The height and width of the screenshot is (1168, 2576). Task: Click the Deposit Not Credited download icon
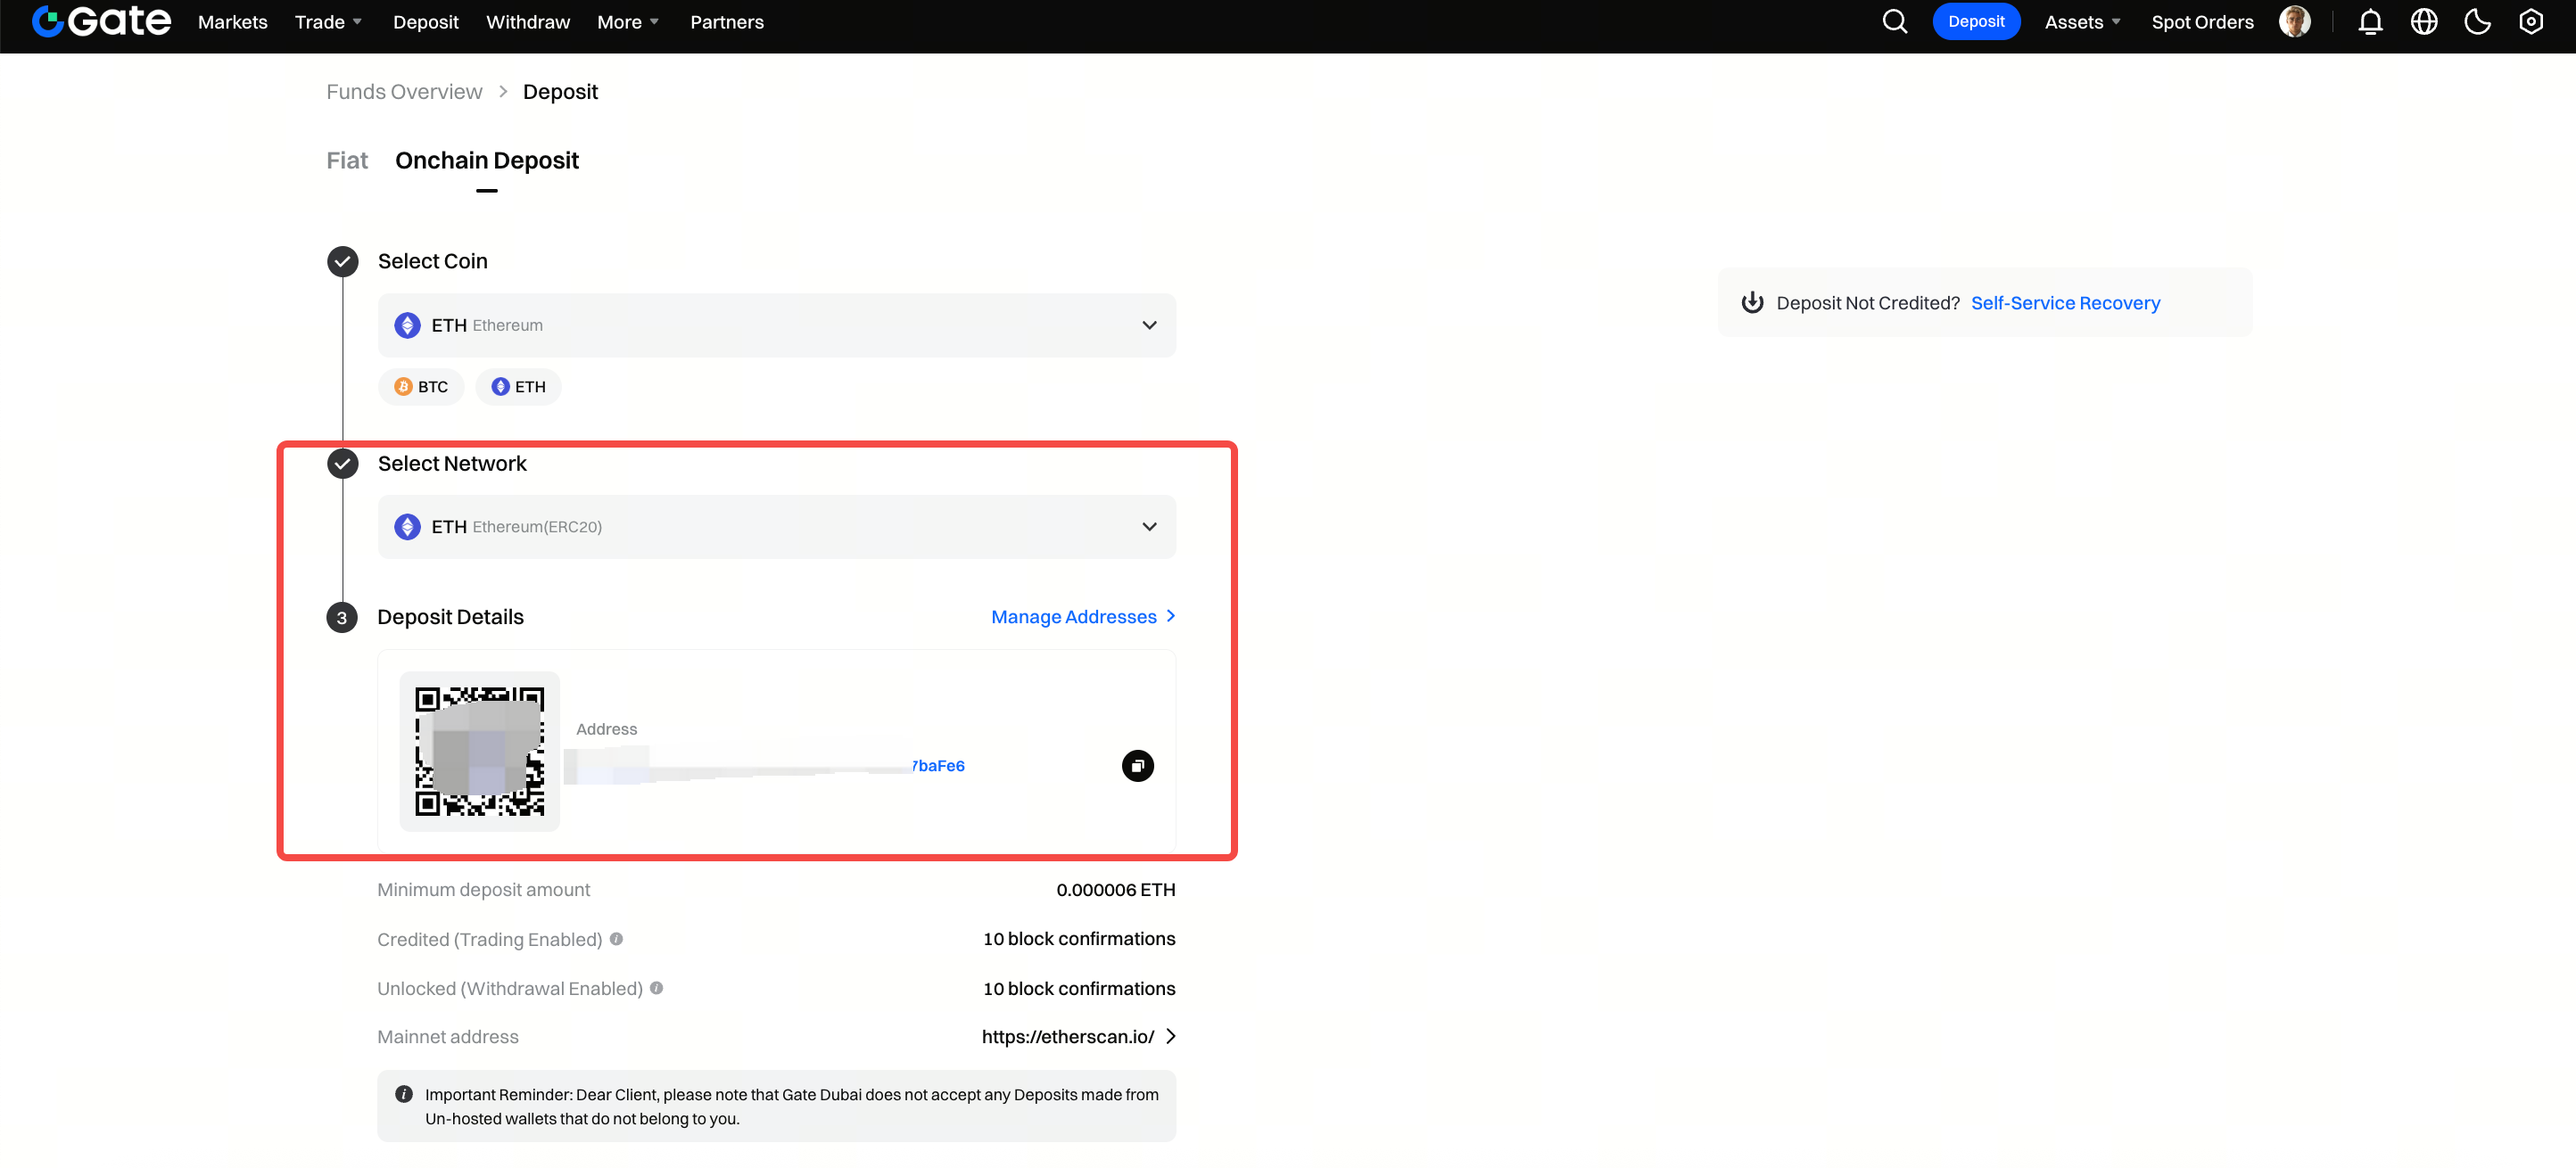tap(1752, 302)
